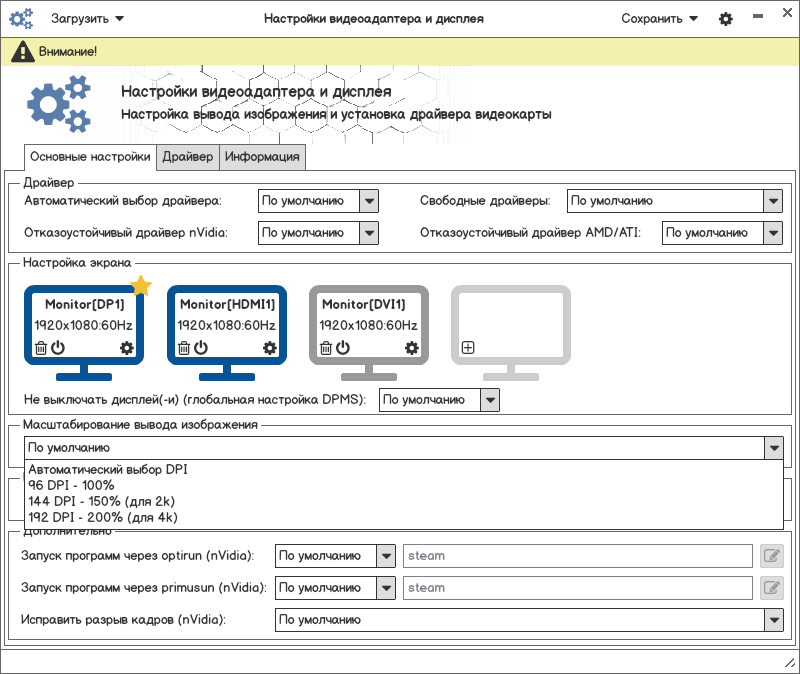Delete Monitor[HDMI1] using trash icon
Viewport: 800px width, 674px height.
[x=184, y=348]
